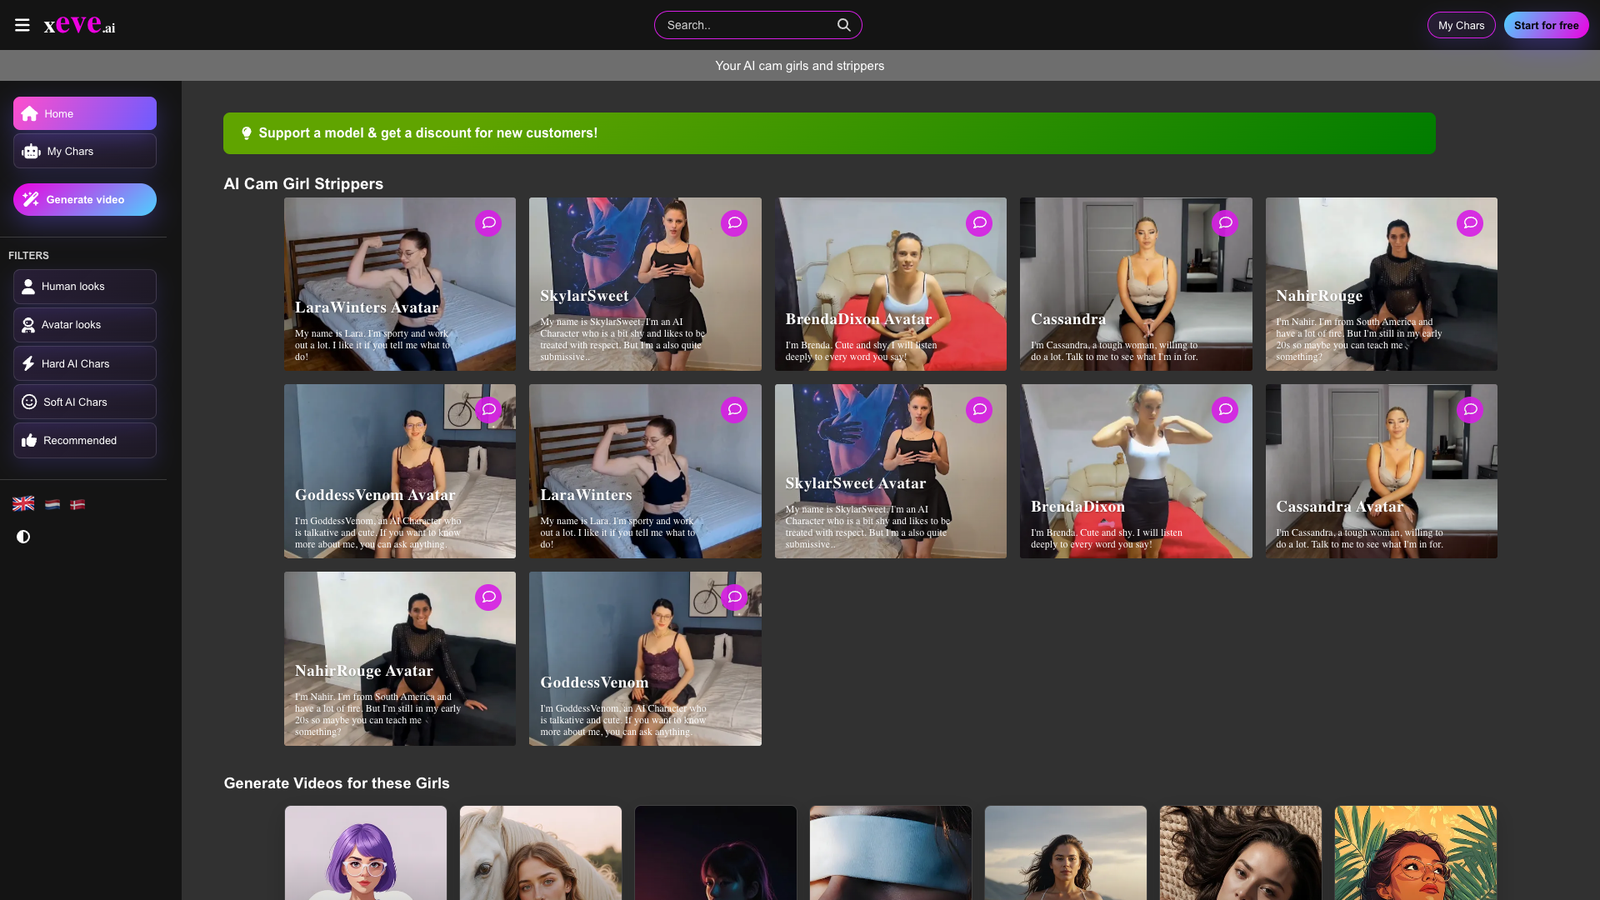The height and width of the screenshot is (900, 1600).
Task: Click chat bubble on GoddessVenom card
Action: click(734, 597)
